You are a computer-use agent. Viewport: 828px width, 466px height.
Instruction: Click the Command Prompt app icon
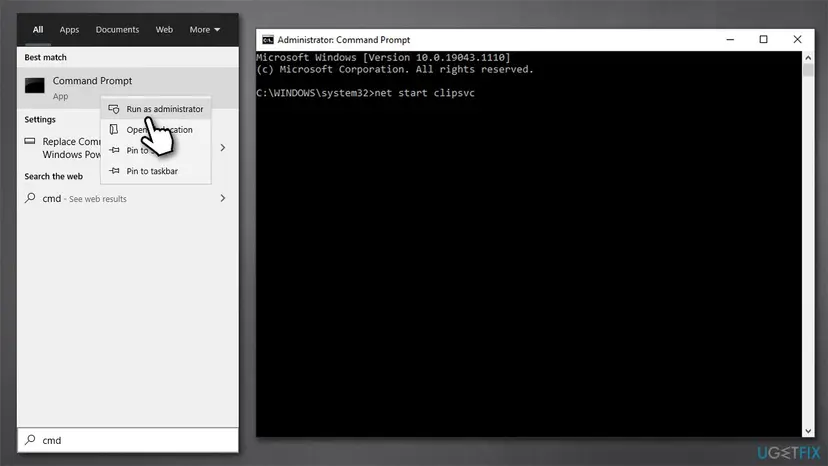click(35, 86)
